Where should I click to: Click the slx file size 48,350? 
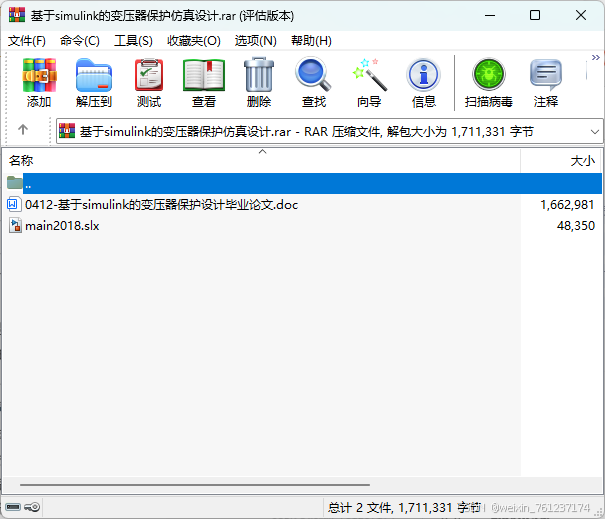[x=576, y=226]
